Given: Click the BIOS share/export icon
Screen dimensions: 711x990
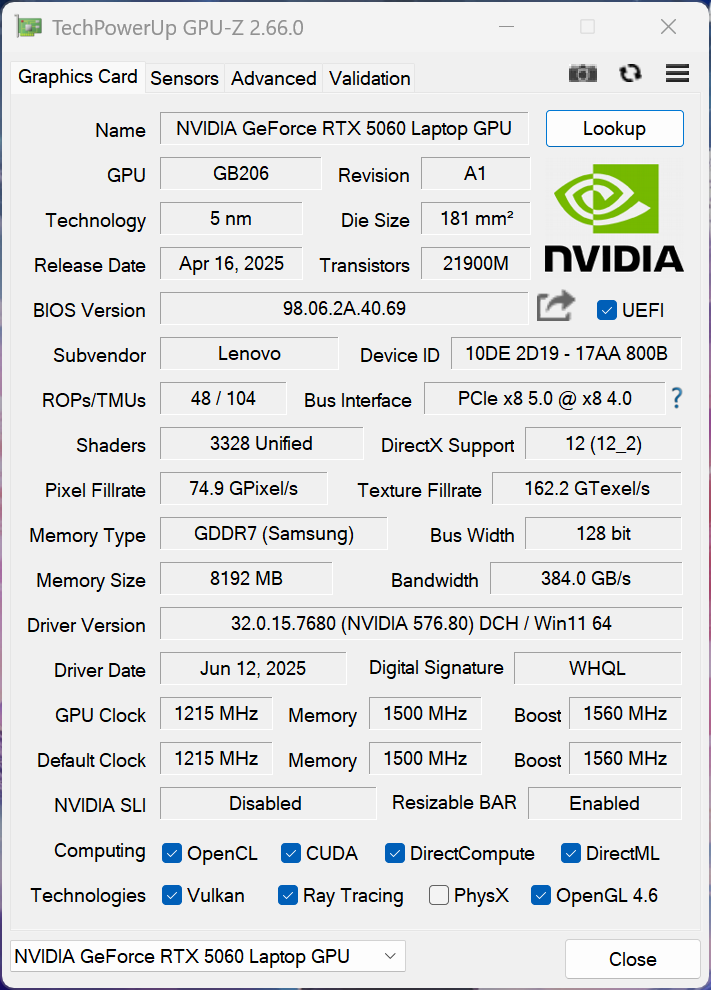Looking at the screenshot, I should [x=555, y=307].
